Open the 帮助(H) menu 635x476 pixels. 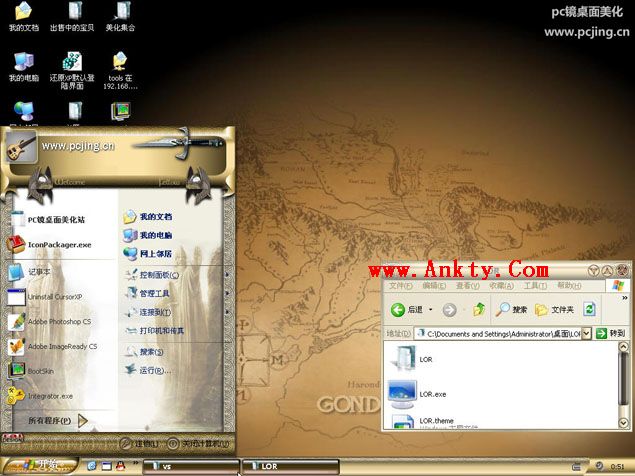tap(569, 286)
